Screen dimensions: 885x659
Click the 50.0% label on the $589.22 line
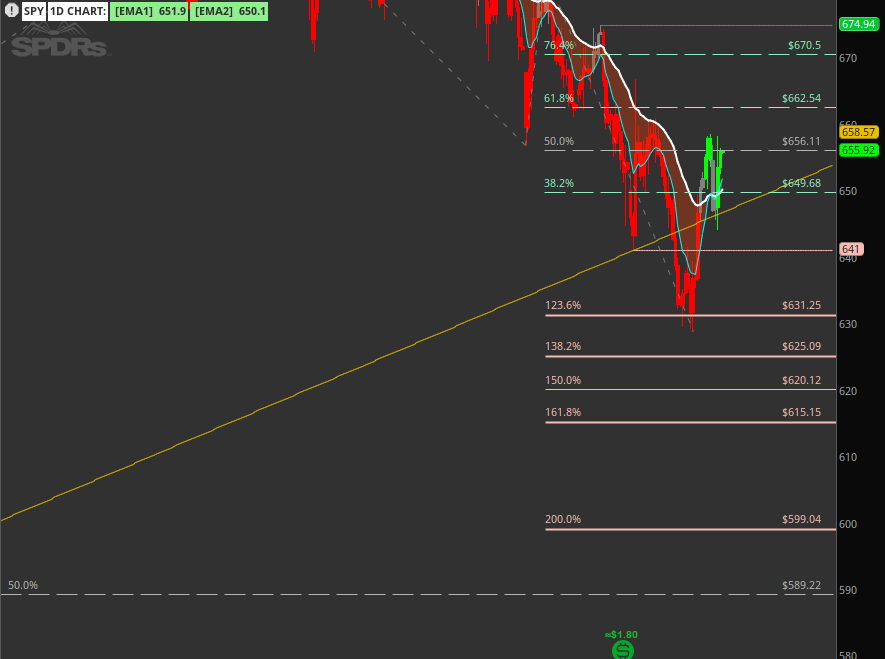coord(23,585)
